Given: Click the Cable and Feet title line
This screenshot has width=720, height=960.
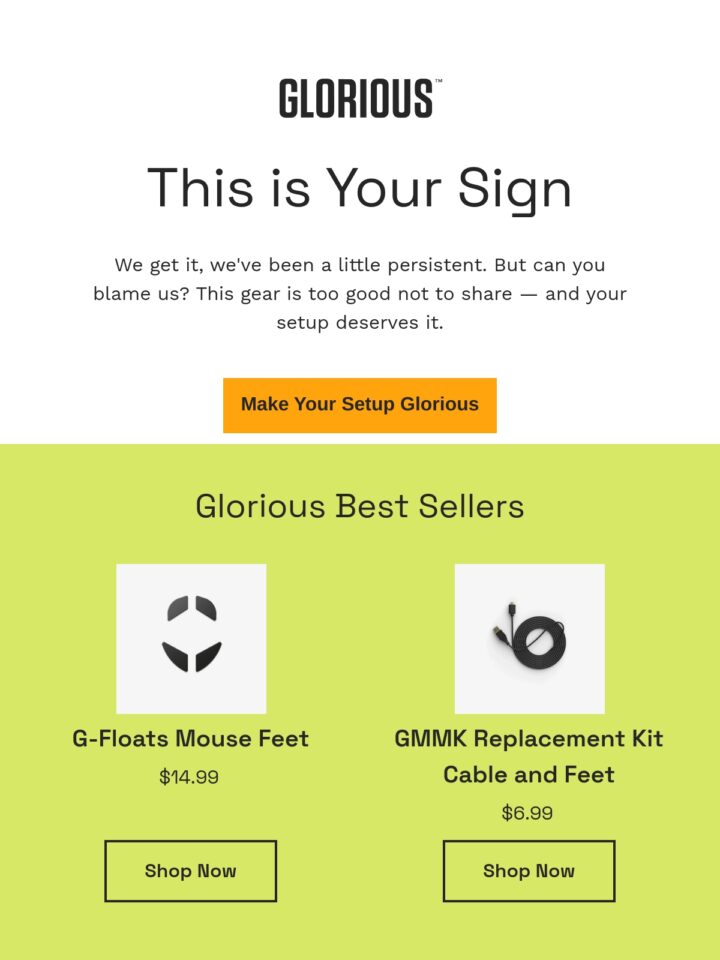Looking at the screenshot, I should pos(529,774).
